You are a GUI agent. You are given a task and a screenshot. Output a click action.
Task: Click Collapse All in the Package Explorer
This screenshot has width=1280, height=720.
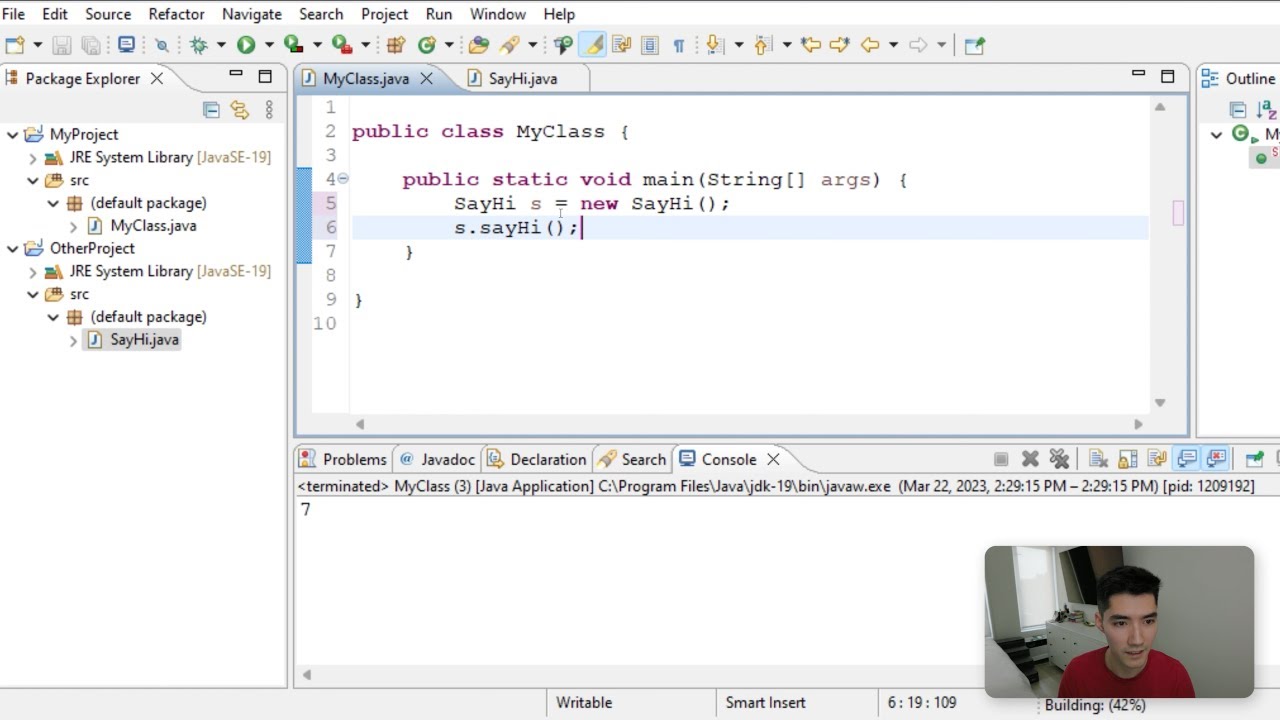click(211, 110)
